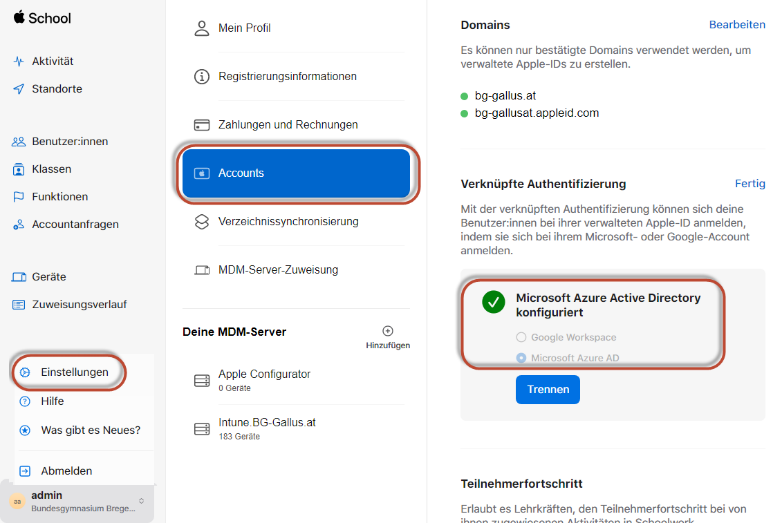Screen dimensions: 773x523
Task: Click the Accounts Apple-ID icon
Action: 202,173
